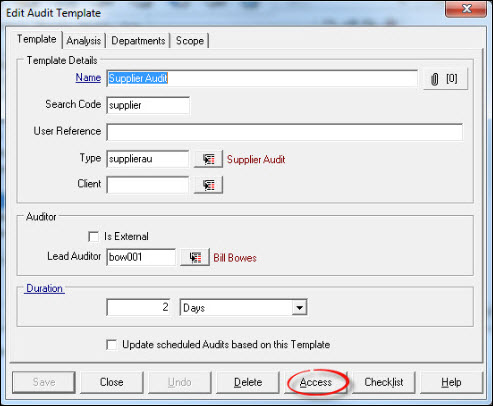The width and height of the screenshot is (493, 406).
Task: Open lookup icon beside Type field
Action: [208, 159]
